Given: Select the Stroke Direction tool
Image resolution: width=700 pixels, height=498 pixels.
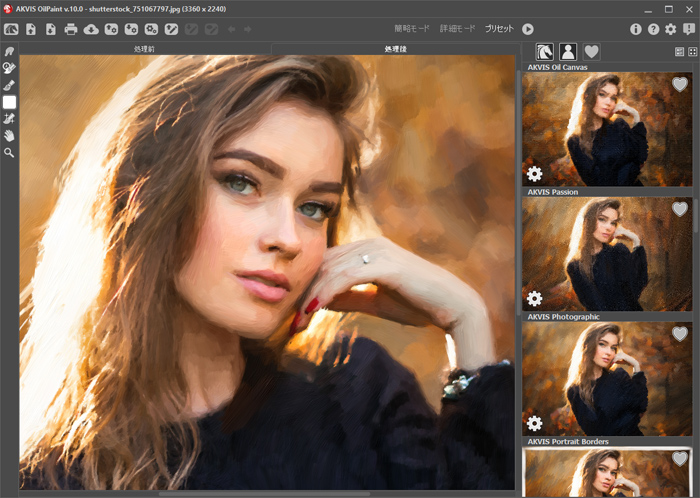Looking at the screenshot, I should tap(9, 51).
